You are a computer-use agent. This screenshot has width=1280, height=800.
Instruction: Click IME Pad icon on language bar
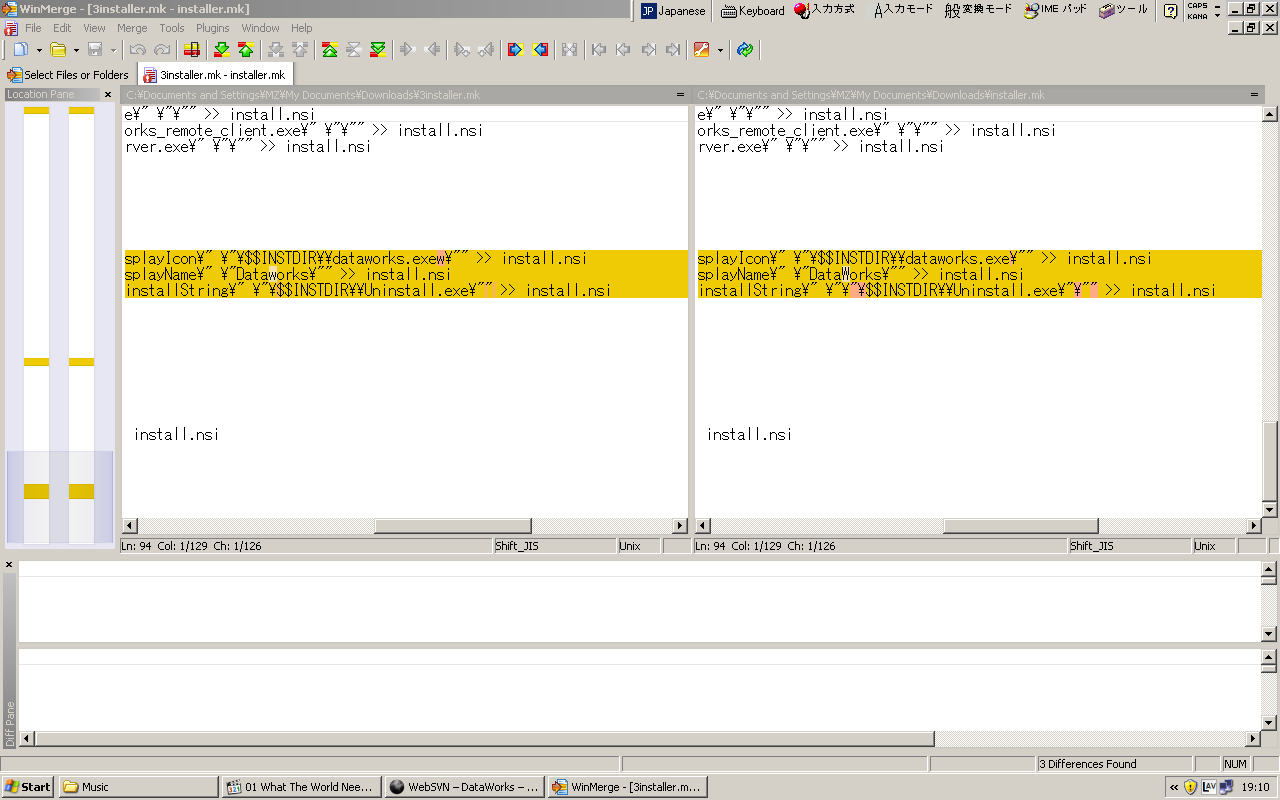click(1055, 10)
